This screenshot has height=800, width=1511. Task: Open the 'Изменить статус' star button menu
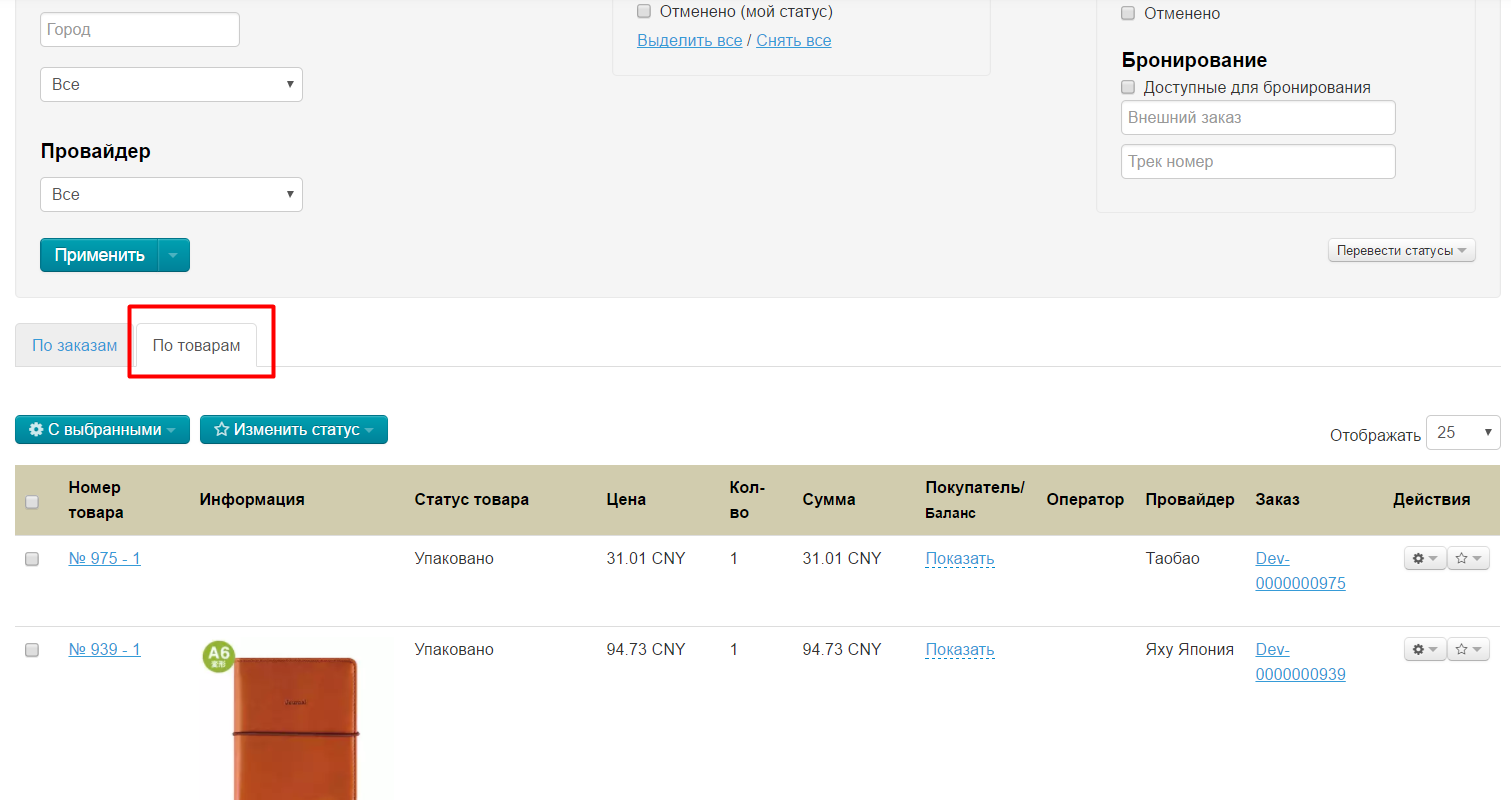tap(293, 430)
